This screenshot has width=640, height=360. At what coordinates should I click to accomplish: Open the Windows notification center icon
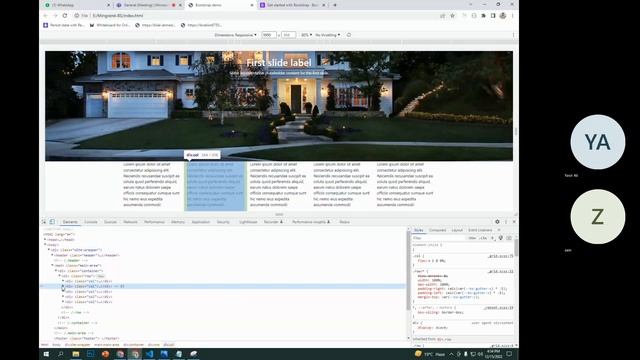click(509, 354)
